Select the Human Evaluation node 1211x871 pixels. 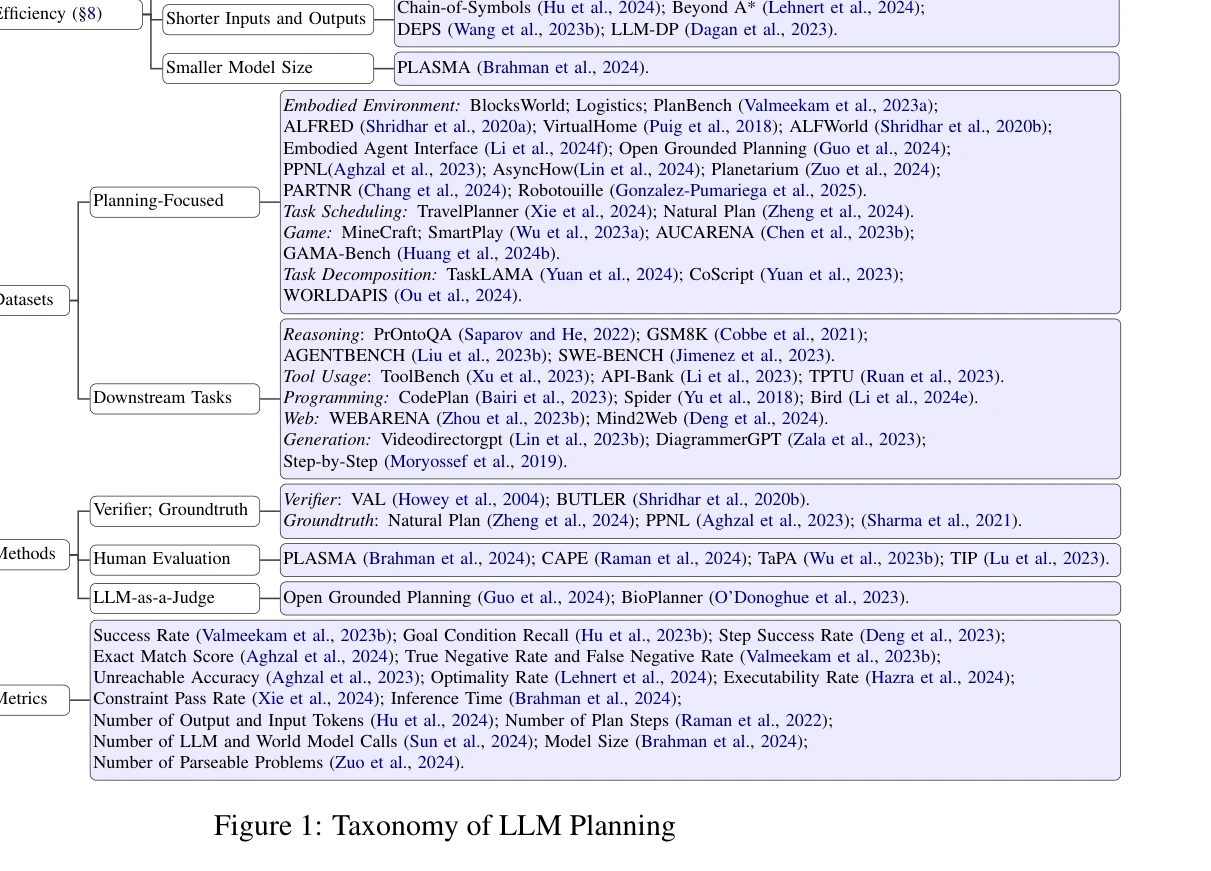[175, 559]
